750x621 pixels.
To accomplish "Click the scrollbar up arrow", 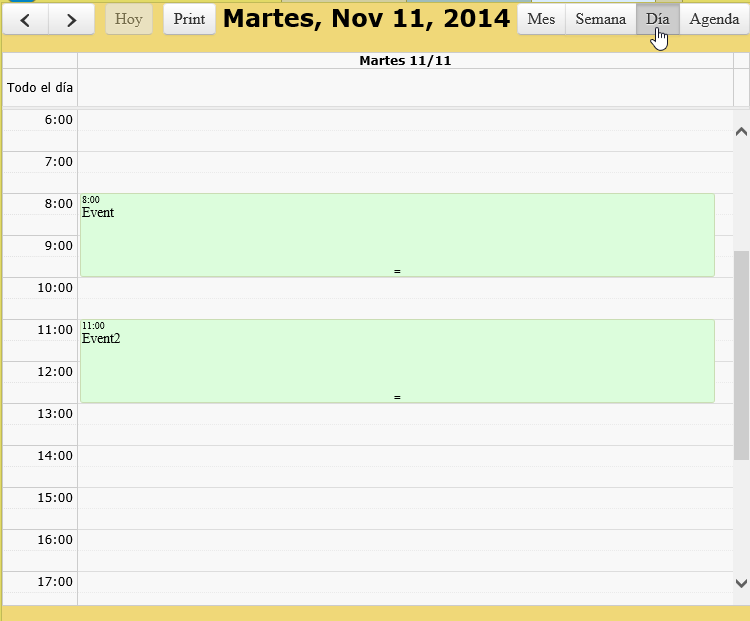I will [741, 132].
